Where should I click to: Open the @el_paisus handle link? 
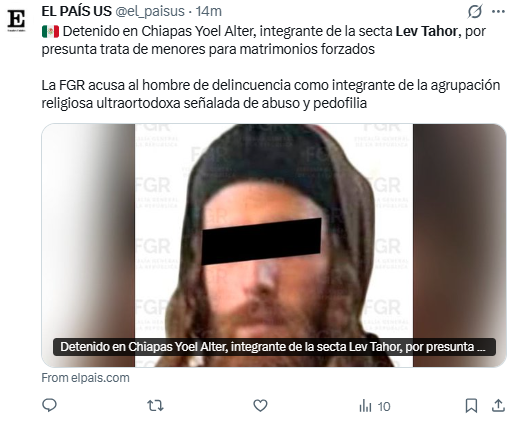[x=150, y=12]
